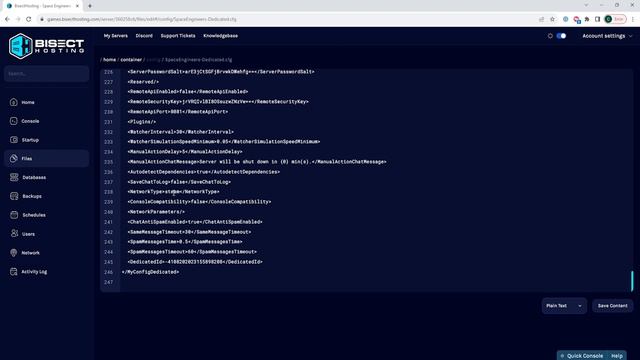Click the RemoteApiEnabled false line
The height and width of the screenshot is (360, 640).
tap(188, 91)
